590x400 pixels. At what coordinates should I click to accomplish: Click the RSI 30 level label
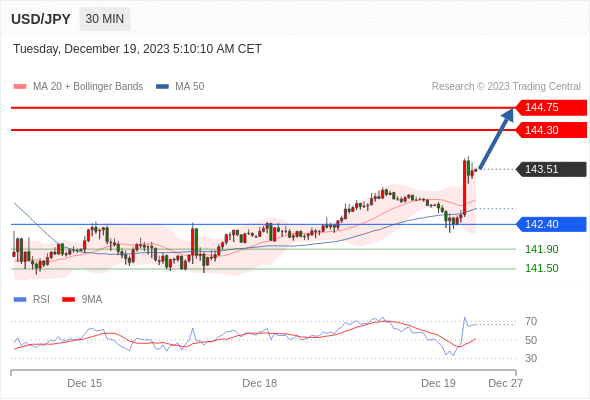tap(531, 358)
